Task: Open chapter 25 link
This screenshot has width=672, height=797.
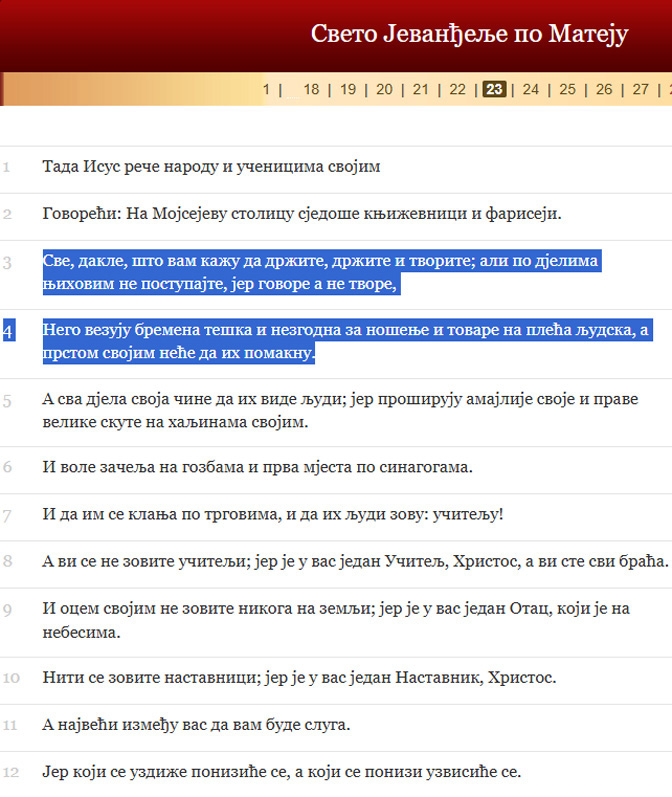Action: [567, 89]
